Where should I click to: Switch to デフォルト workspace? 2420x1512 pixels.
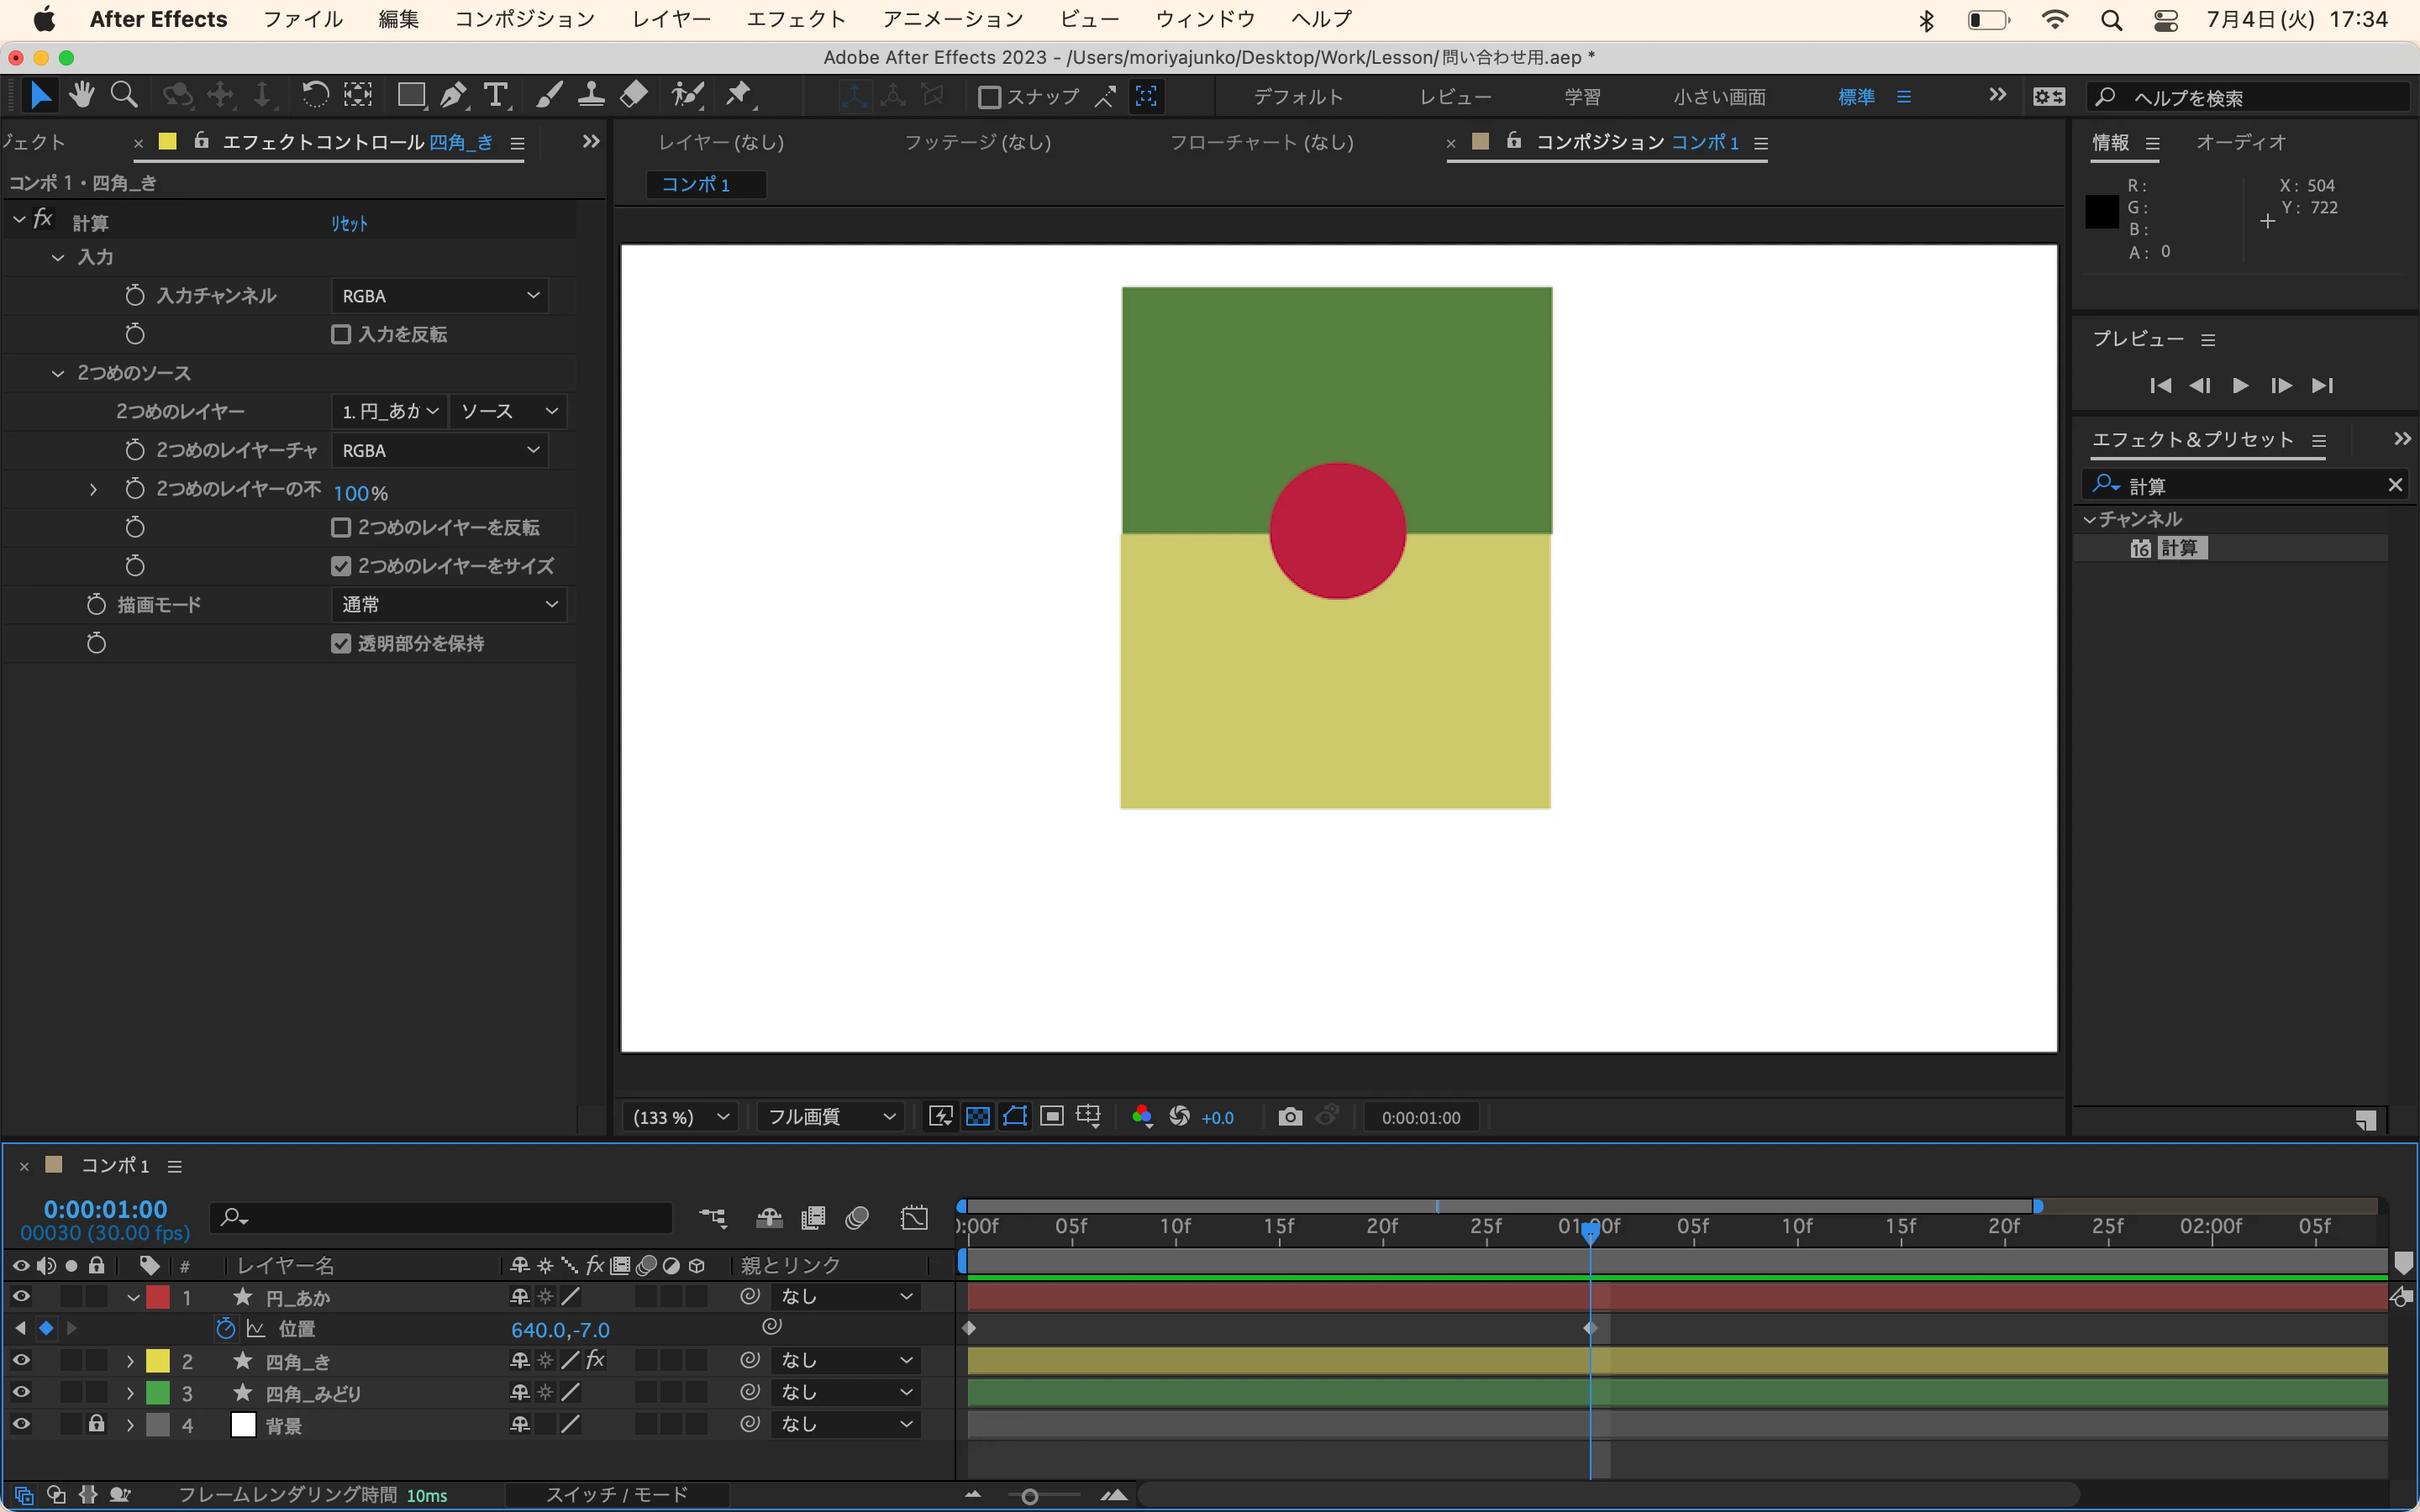tap(1297, 97)
